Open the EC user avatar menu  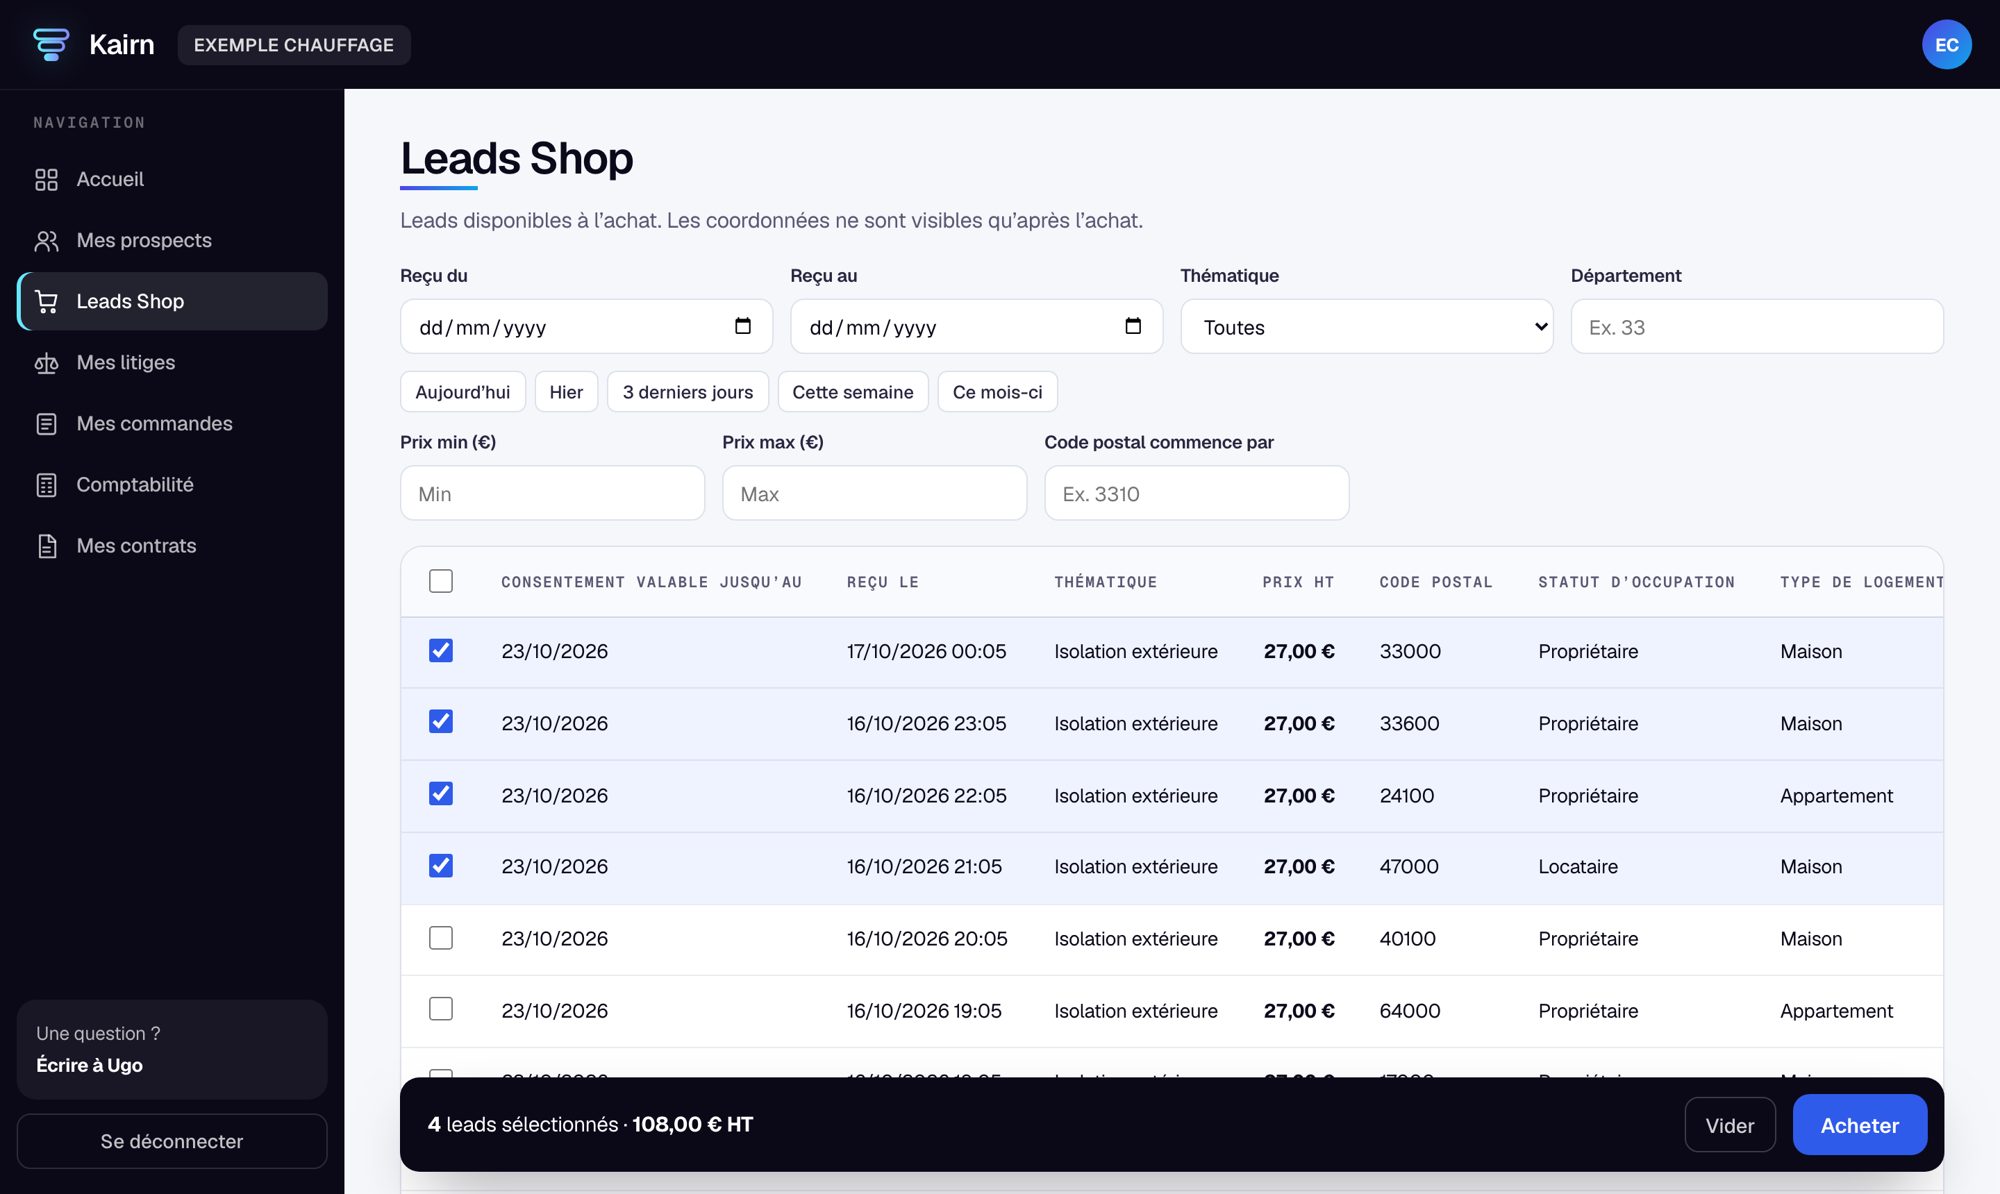[x=1946, y=44]
